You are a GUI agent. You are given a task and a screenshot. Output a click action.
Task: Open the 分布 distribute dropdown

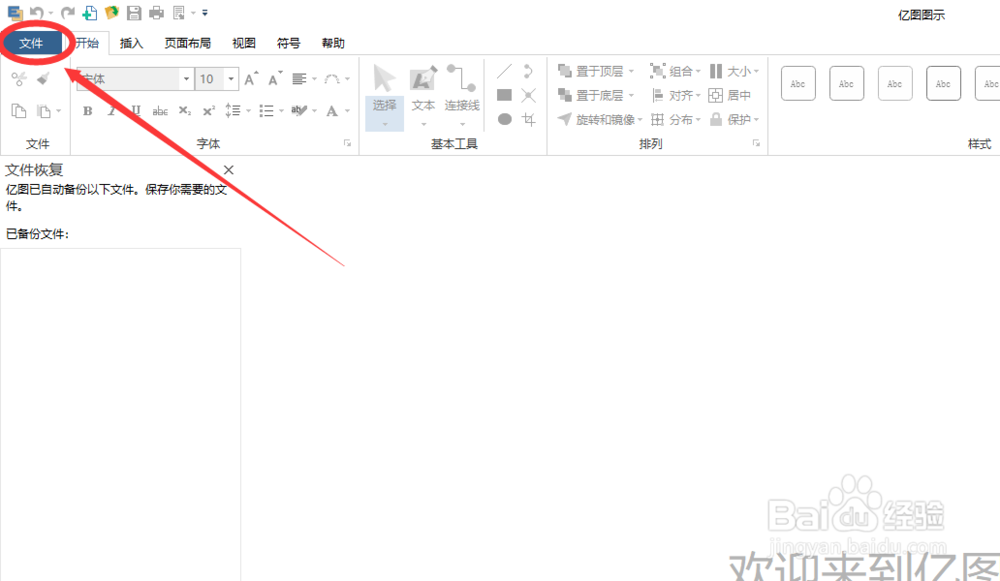coord(675,119)
